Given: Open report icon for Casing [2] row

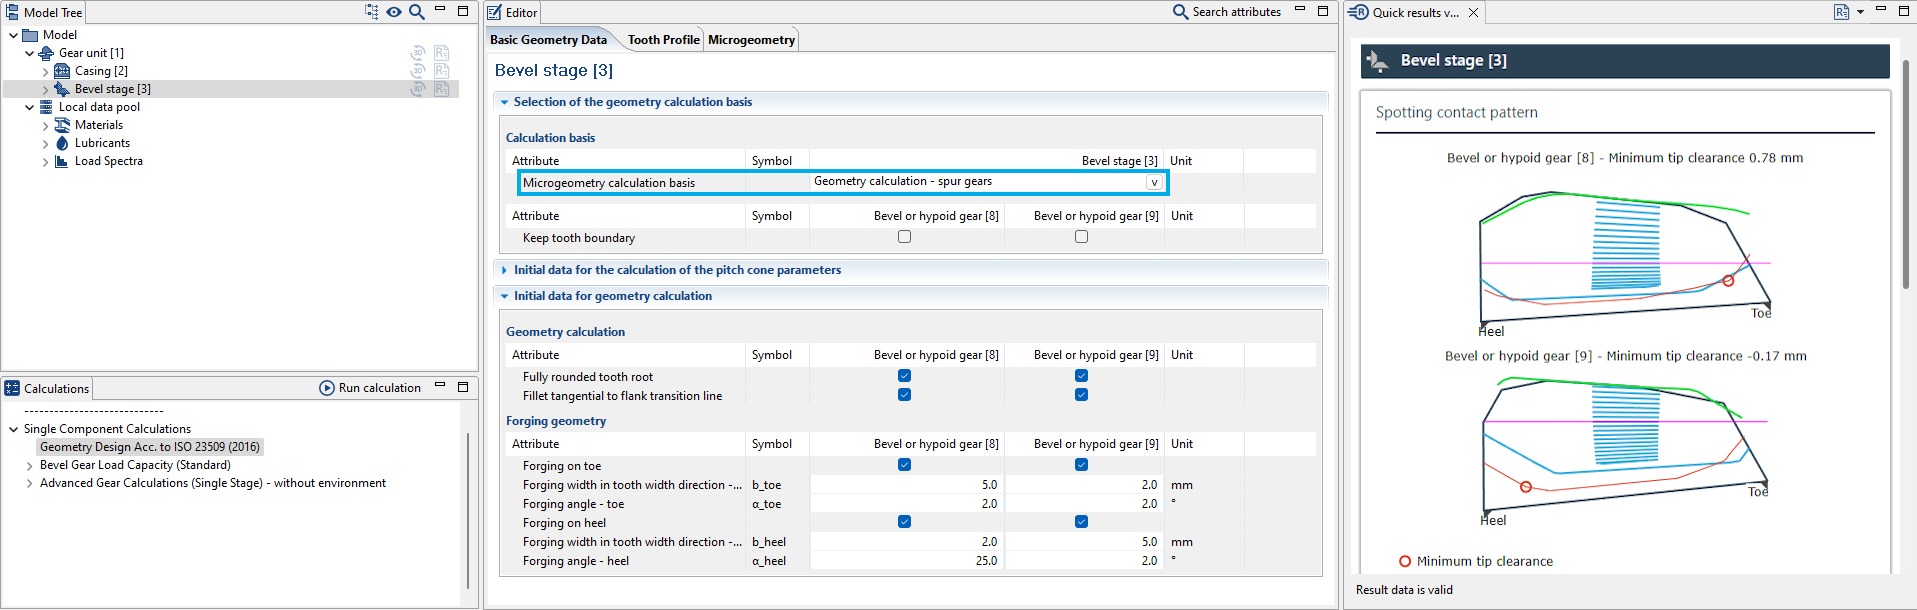Looking at the screenshot, I should coord(442,71).
